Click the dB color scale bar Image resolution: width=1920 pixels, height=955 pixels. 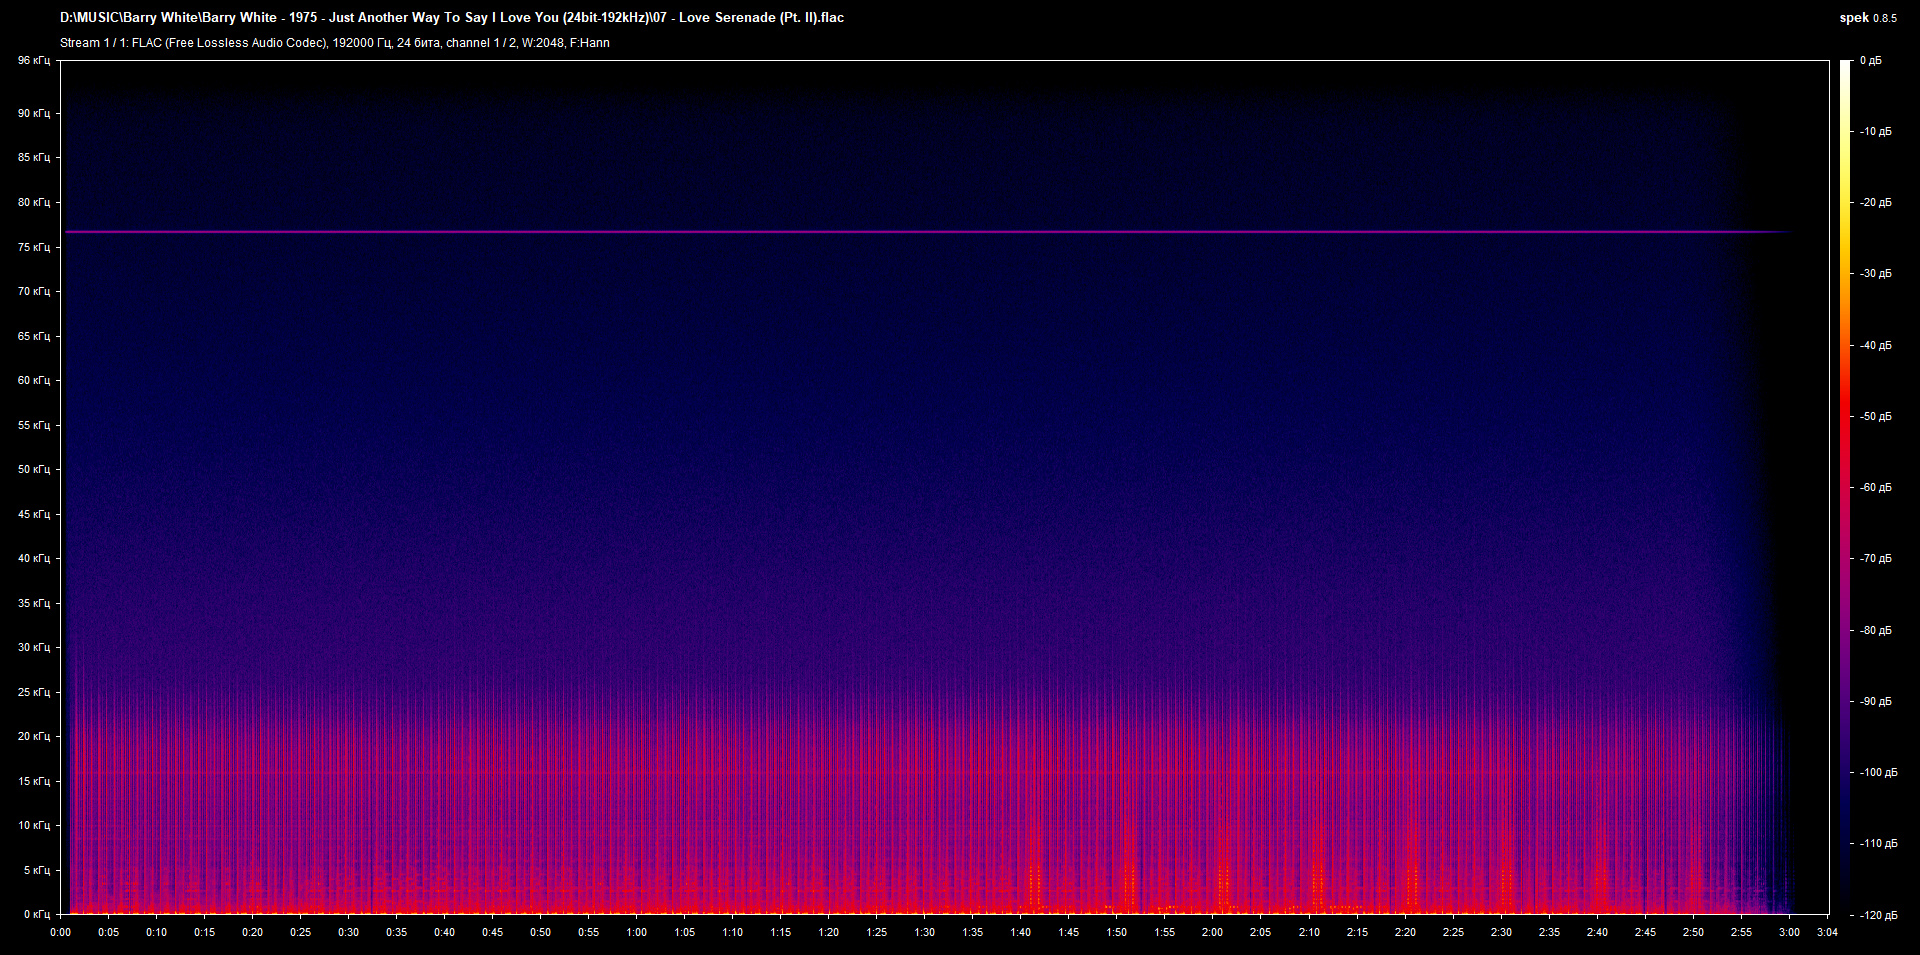point(1845,487)
